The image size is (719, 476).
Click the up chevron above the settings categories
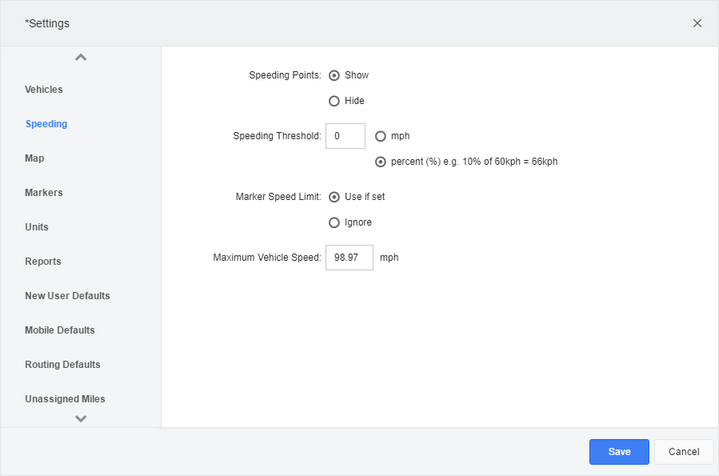[x=81, y=57]
